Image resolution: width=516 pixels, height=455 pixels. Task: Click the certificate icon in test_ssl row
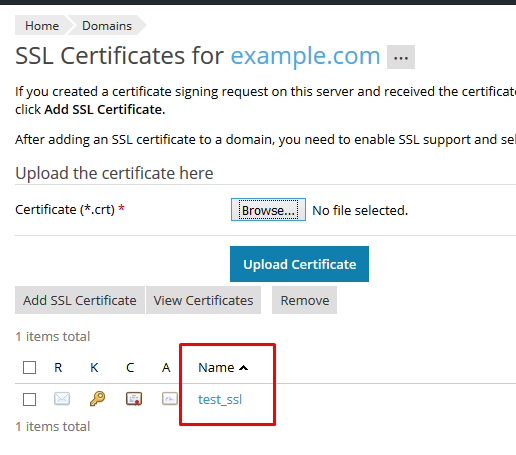(x=134, y=399)
